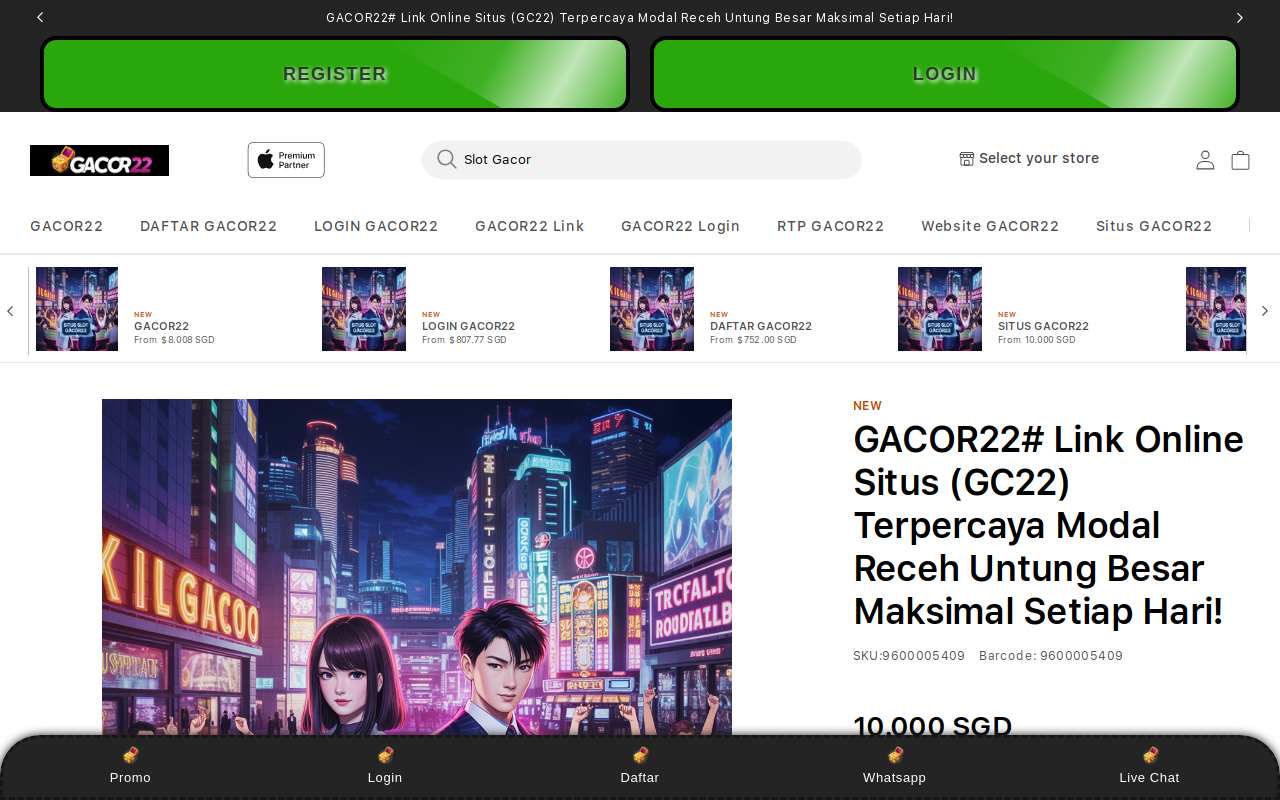The height and width of the screenshot is (800, 1280).
Task: Open GACOR22 Link menu item
Action: click(x=530, y=226)
